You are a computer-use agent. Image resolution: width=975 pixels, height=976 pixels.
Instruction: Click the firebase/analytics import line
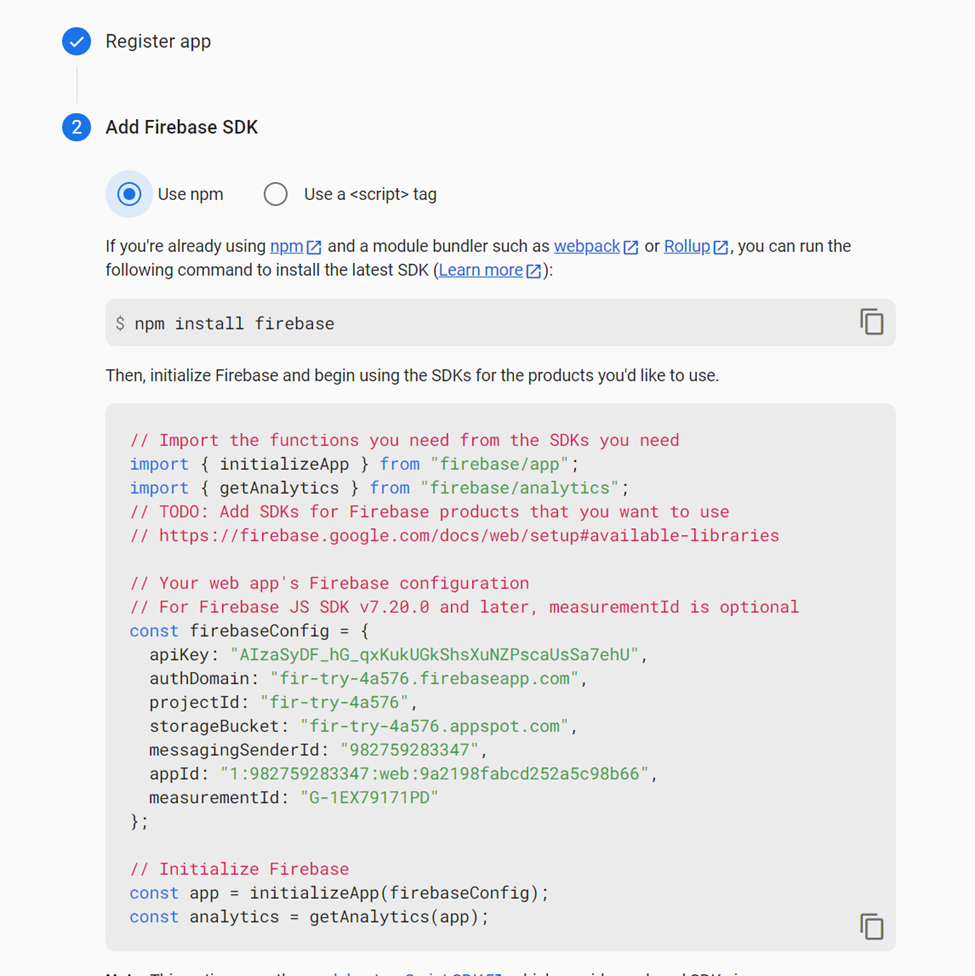pyautogui.click(x=379, y=488)
